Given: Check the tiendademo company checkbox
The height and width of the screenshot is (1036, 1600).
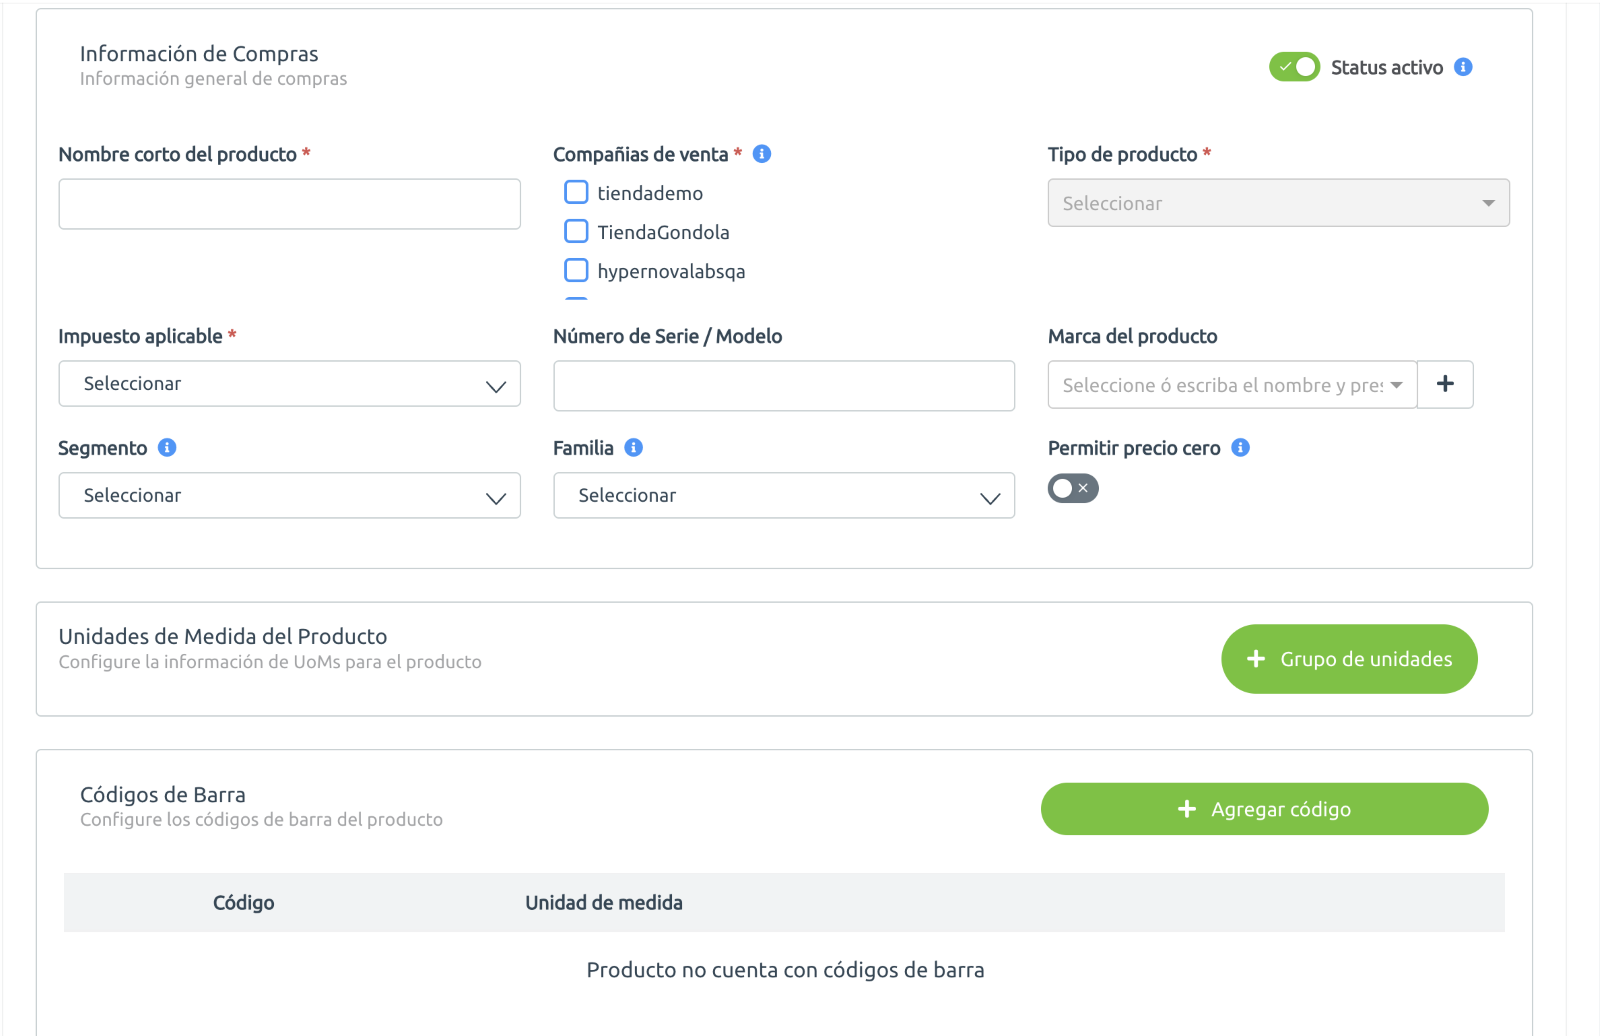Looking at the screenshot, I should coord(576,192).
